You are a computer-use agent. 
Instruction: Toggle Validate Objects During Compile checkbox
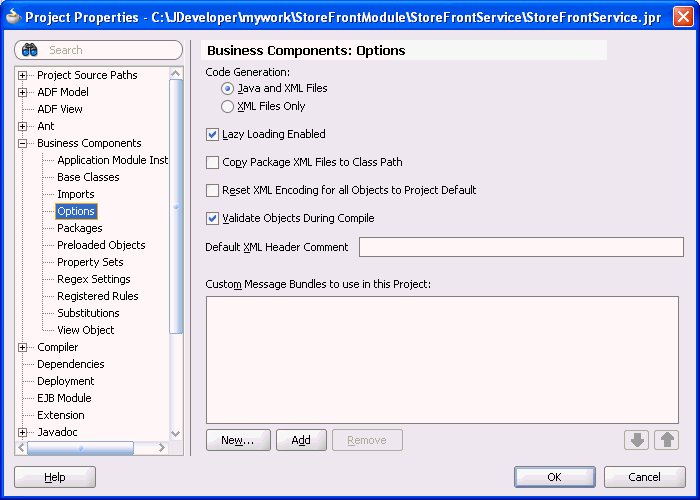212,218
